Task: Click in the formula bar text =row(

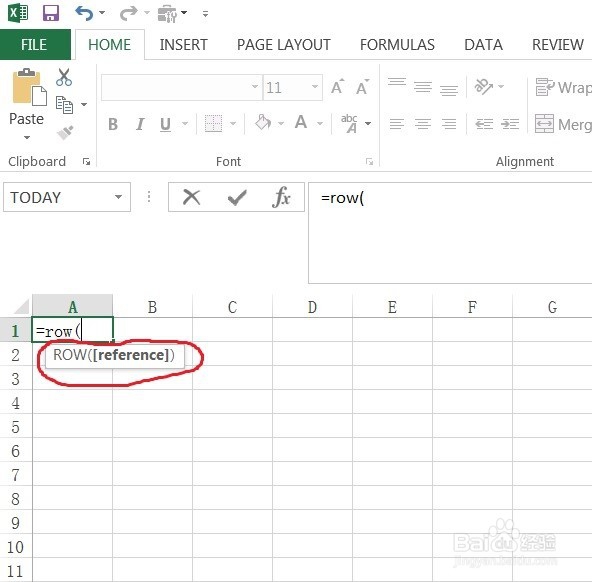Action: (342, 198)
